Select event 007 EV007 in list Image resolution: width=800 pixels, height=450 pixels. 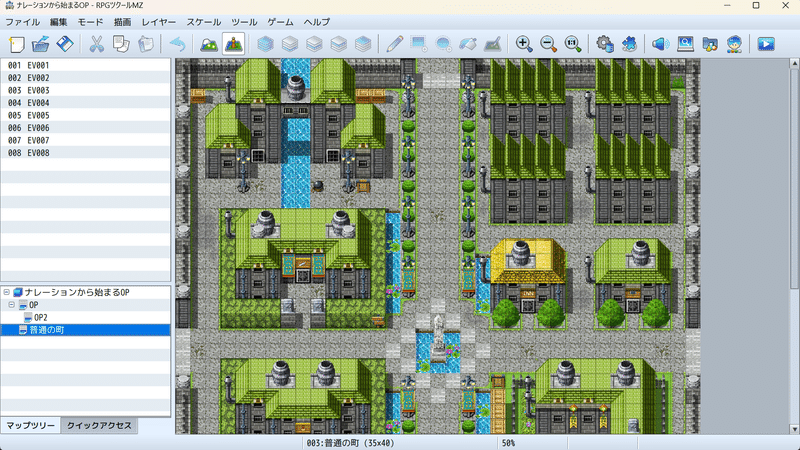(86, 140)
